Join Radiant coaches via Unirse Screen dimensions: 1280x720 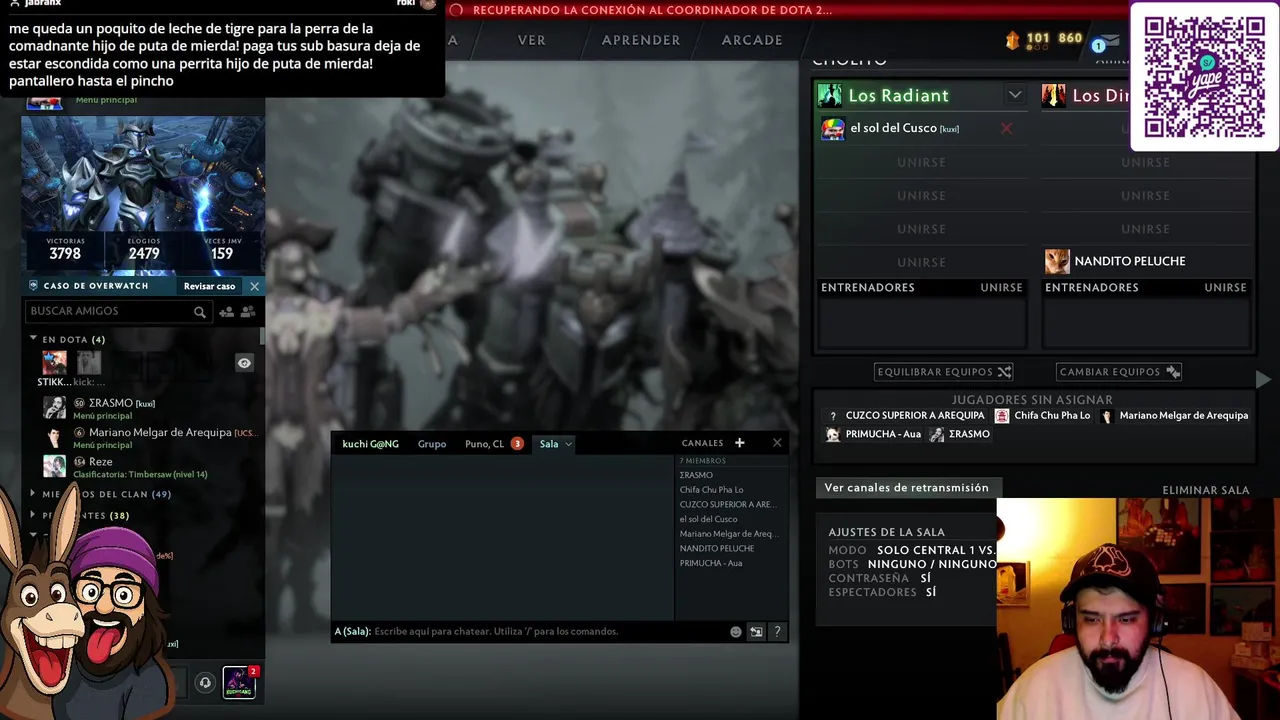tap(1001, 287)
